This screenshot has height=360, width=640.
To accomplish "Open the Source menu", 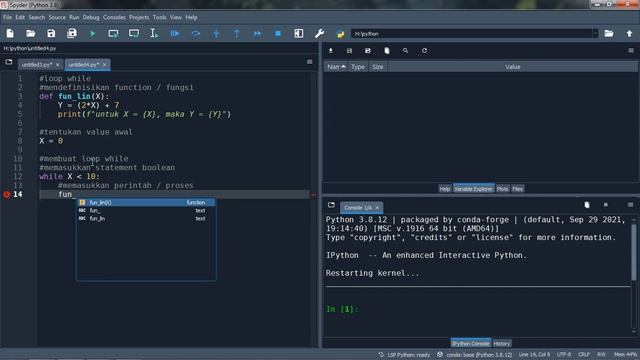I will 57,18.
